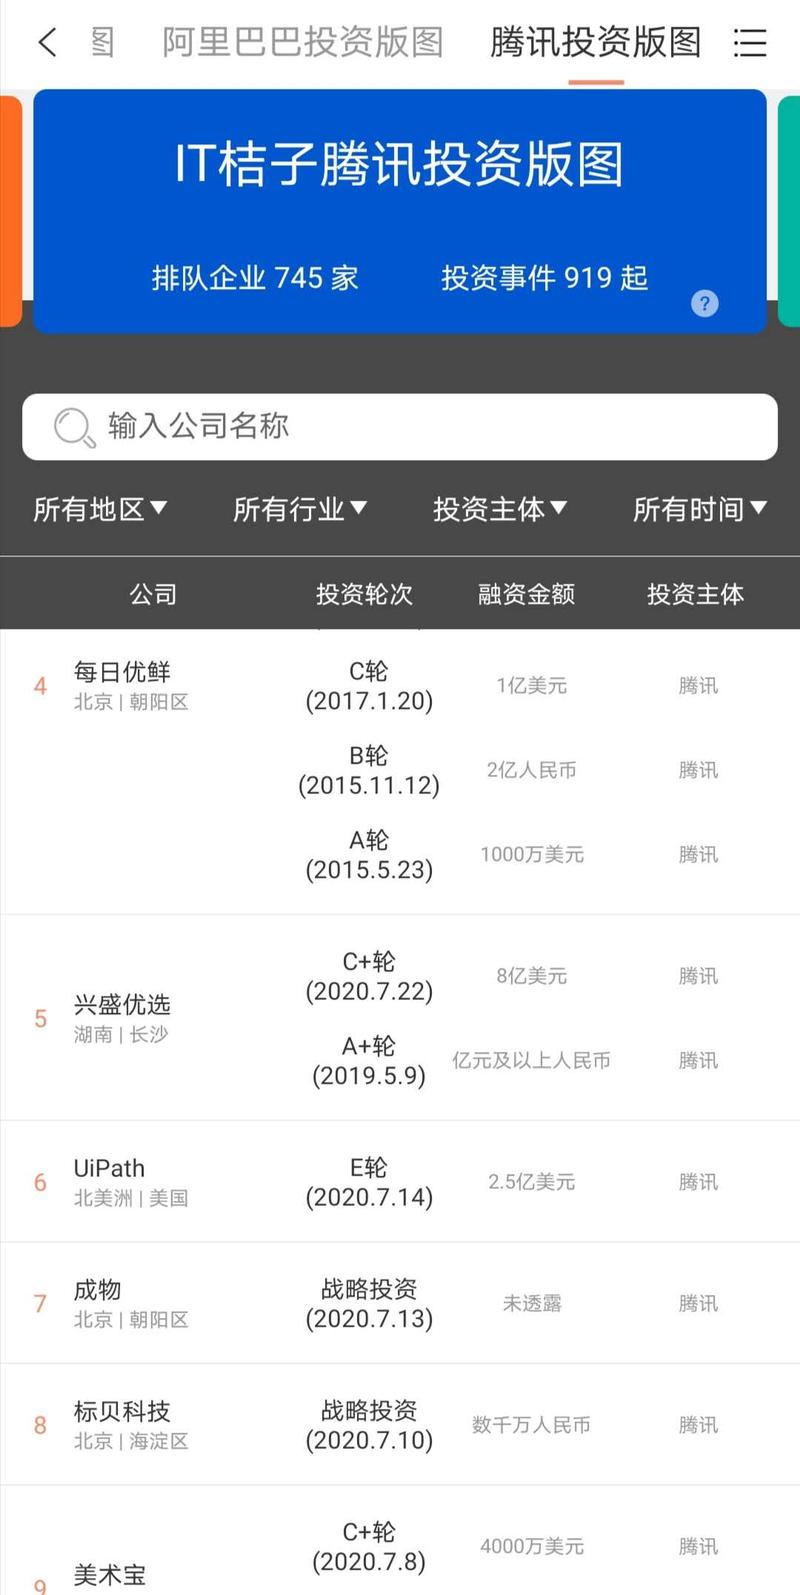
Task: Tap the orange card edge on the left
Action: [10, 210]
